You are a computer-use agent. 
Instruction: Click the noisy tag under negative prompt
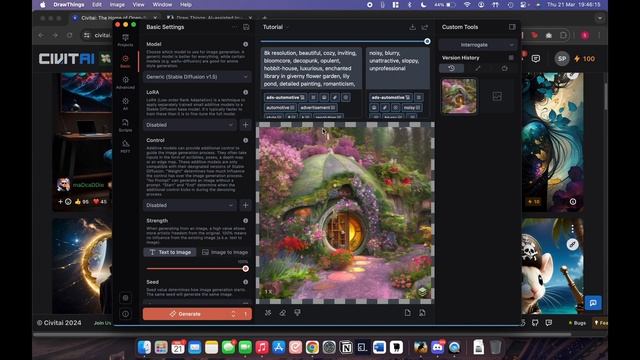[412, 108]
